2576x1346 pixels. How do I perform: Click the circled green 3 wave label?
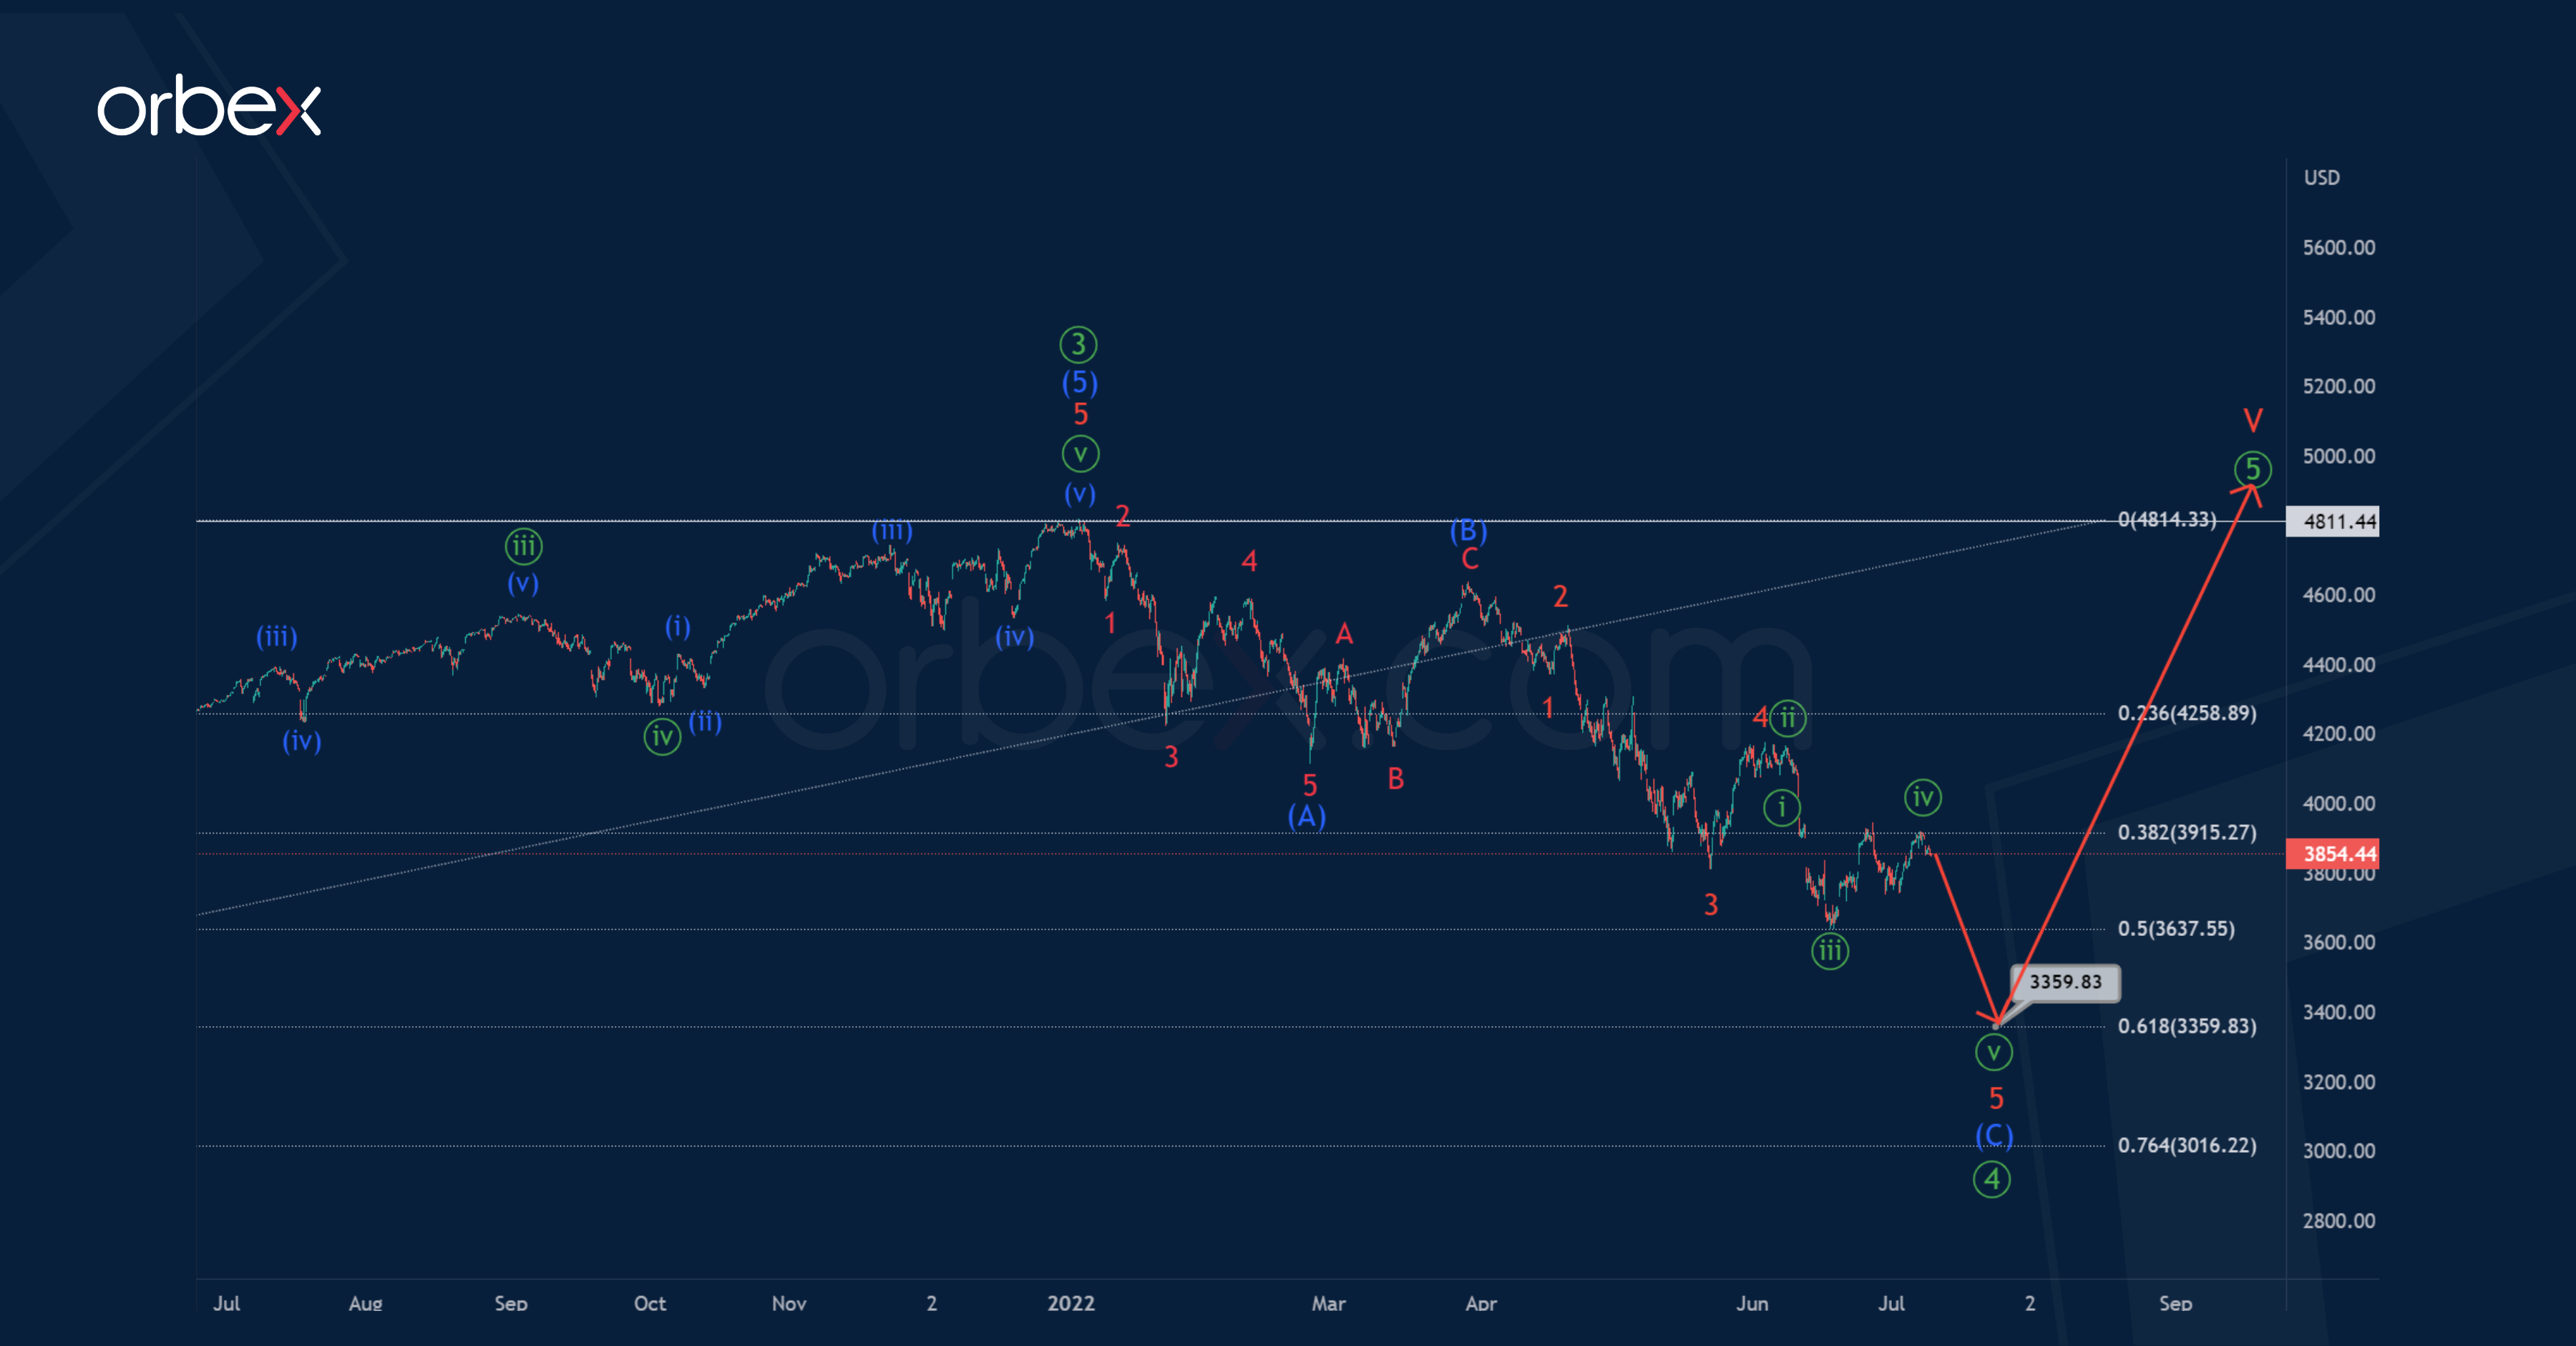(1078, 344)
